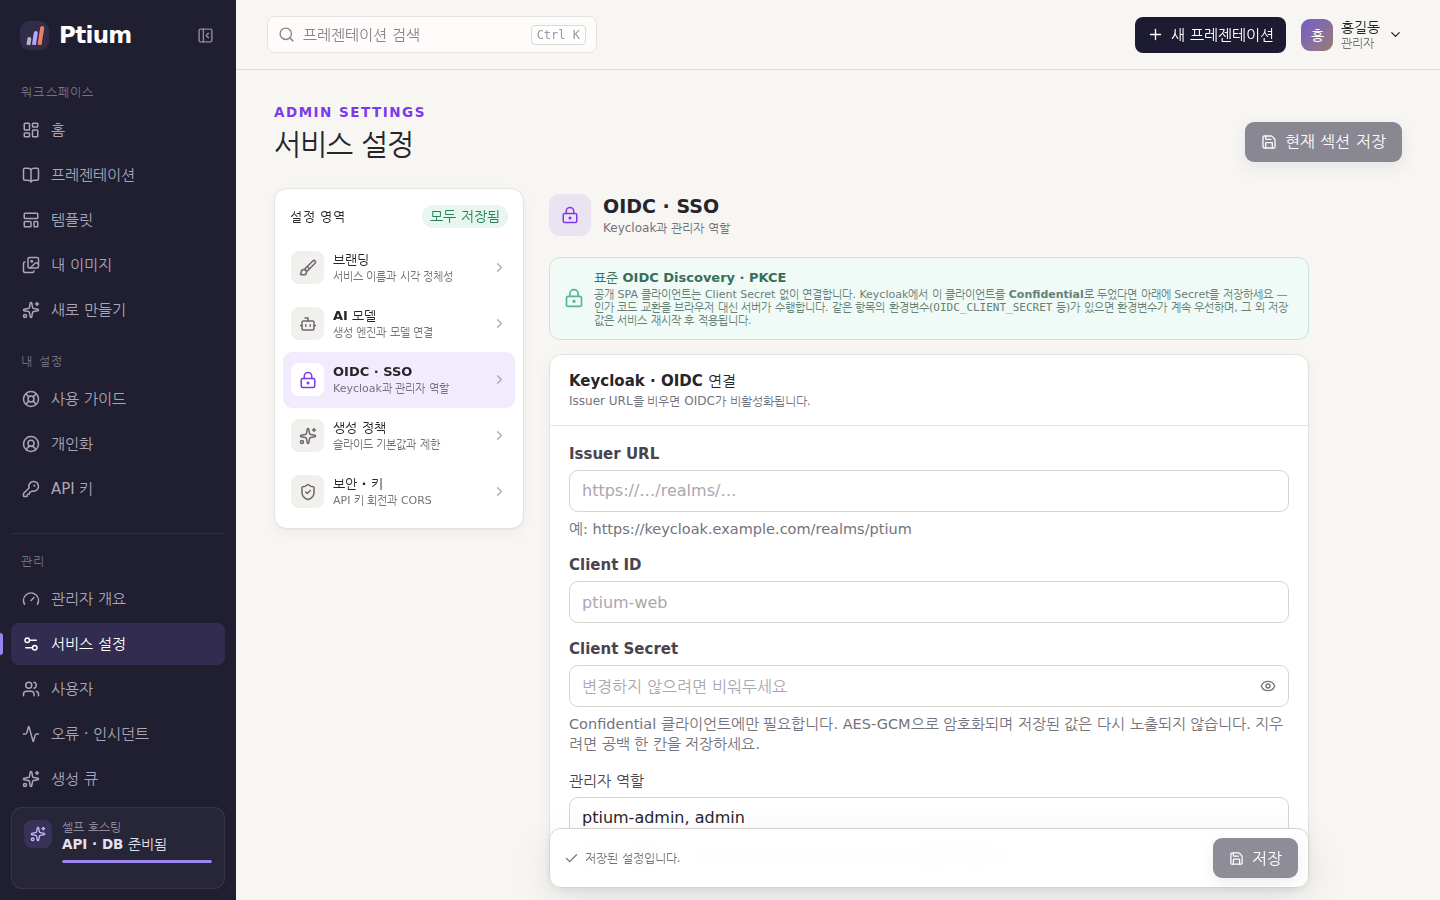Click the Ctrl K shortcut badge

point(558,35)
